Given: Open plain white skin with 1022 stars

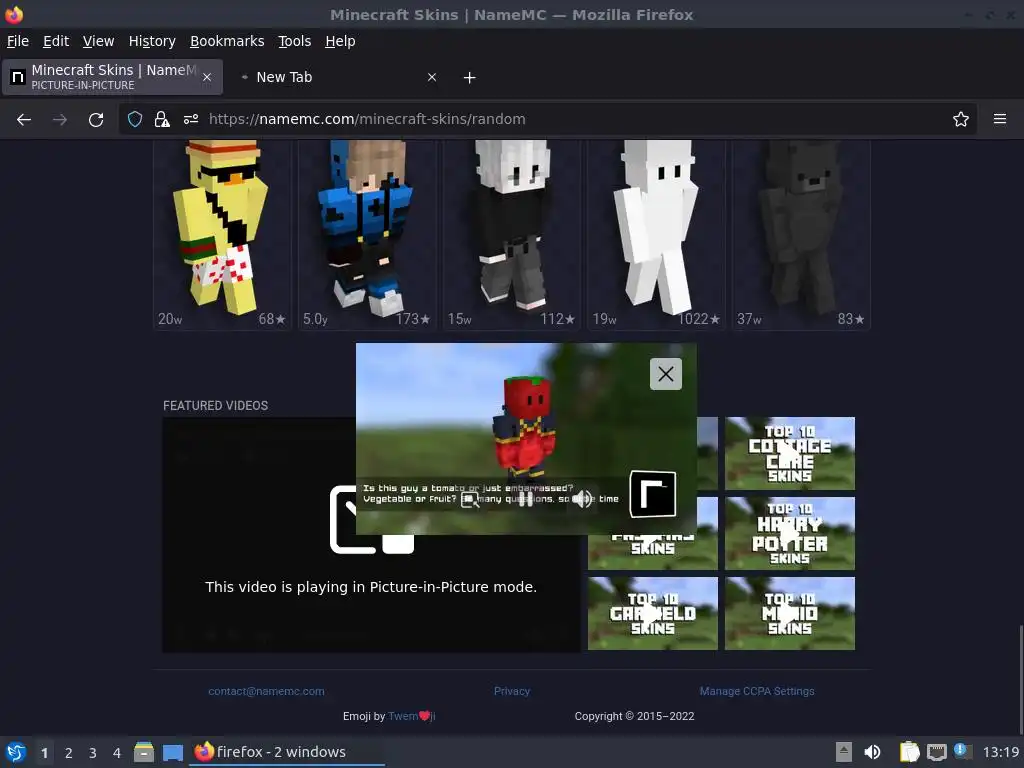Looking at the screenshot, I should point(656,234).
